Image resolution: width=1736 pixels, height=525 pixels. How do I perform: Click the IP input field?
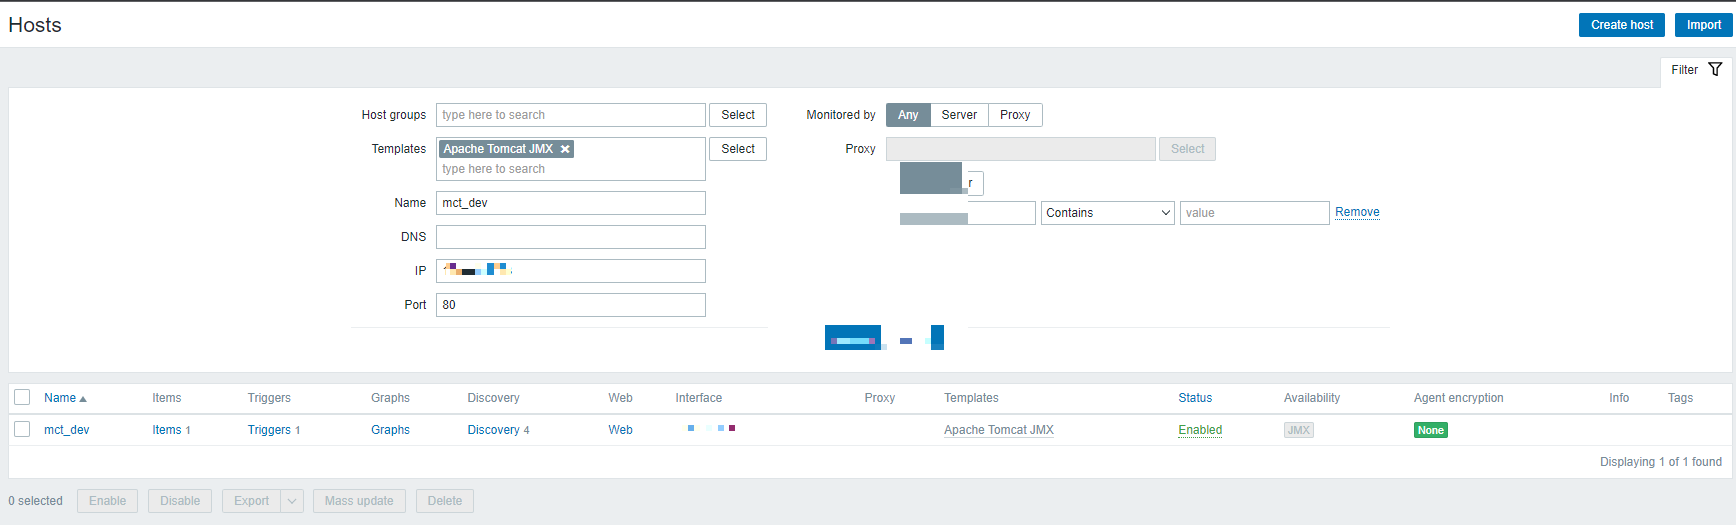pyautogui.click(x=571, y=271)
